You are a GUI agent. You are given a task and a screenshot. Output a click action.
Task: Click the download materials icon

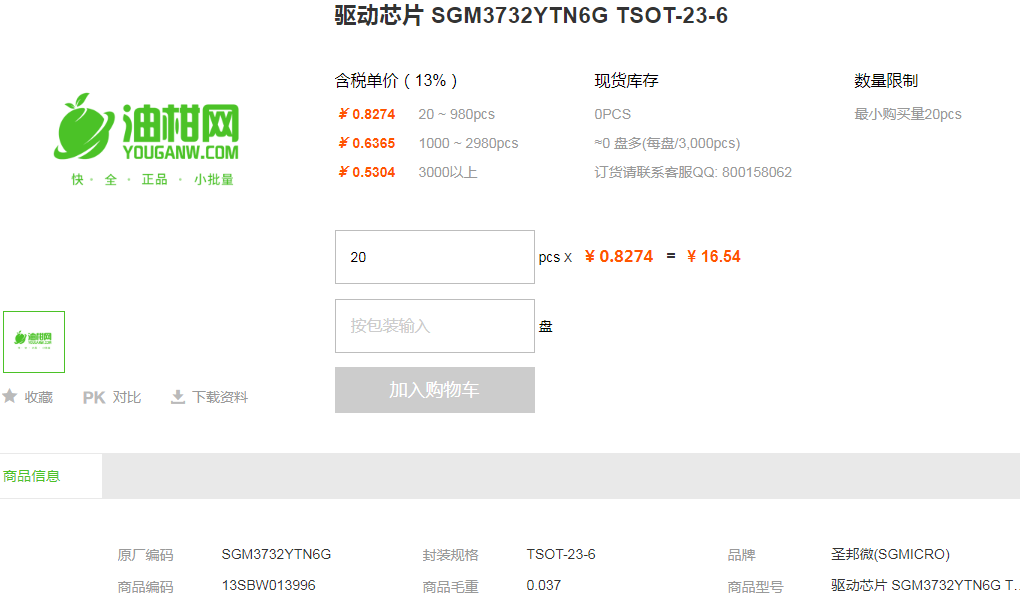(x=178, y=397)
